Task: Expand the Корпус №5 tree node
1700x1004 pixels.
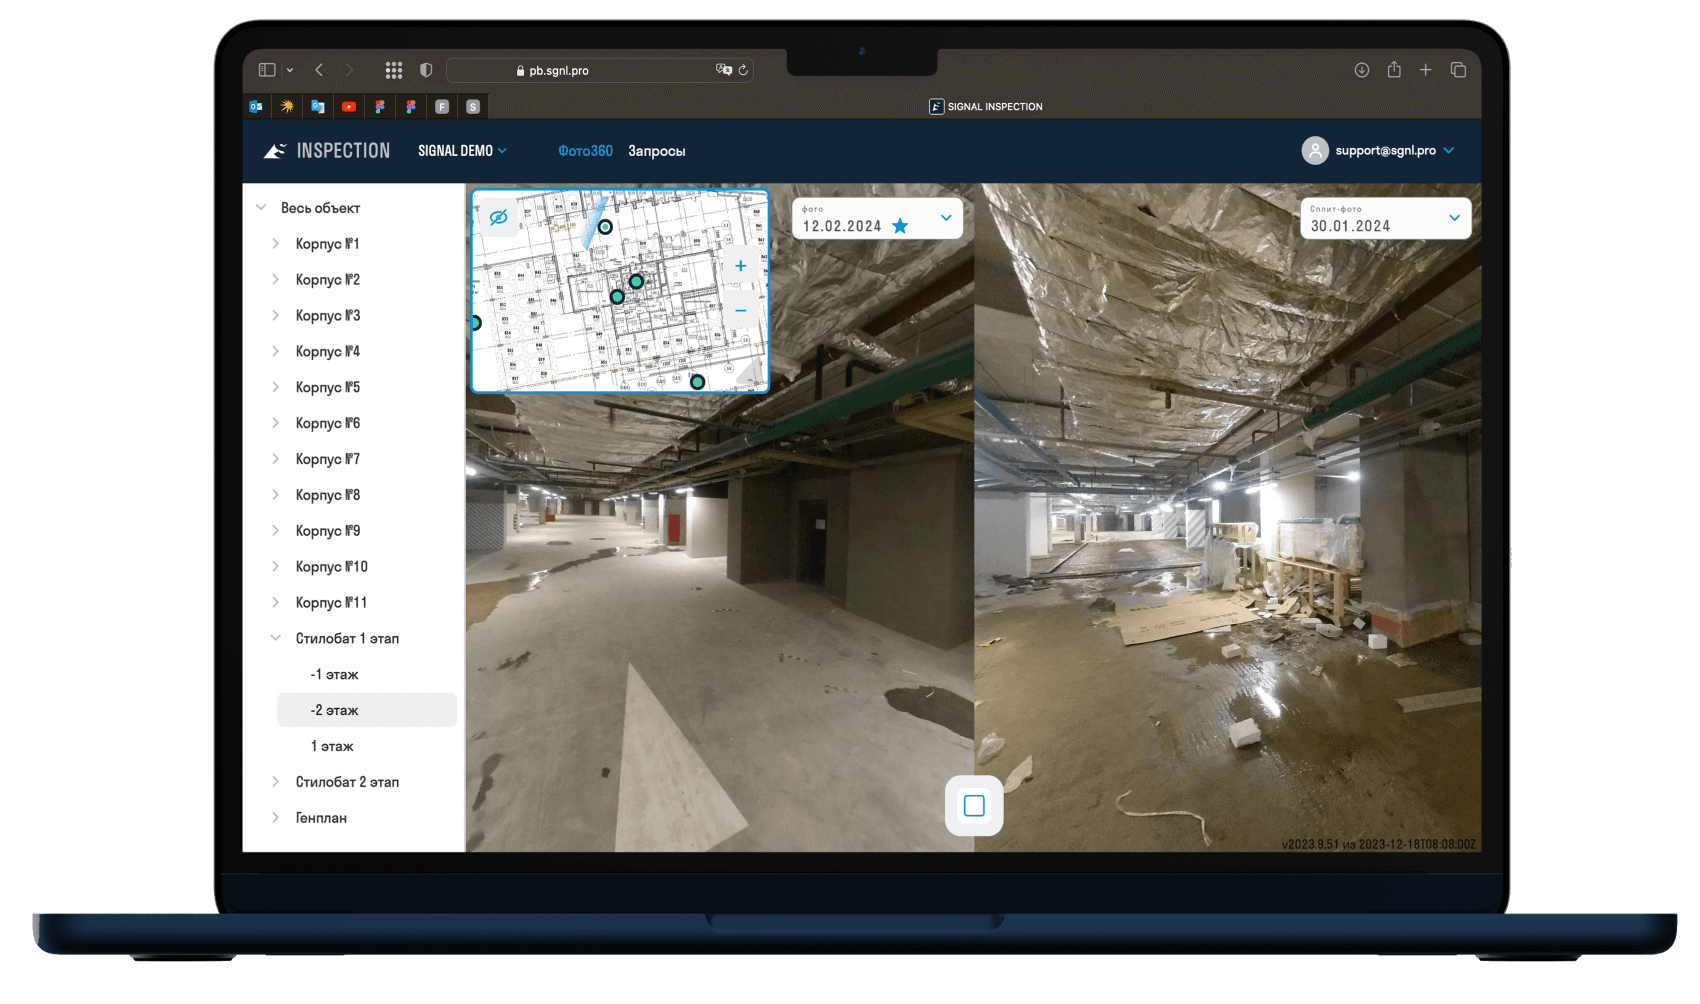Action: [275, 387]
